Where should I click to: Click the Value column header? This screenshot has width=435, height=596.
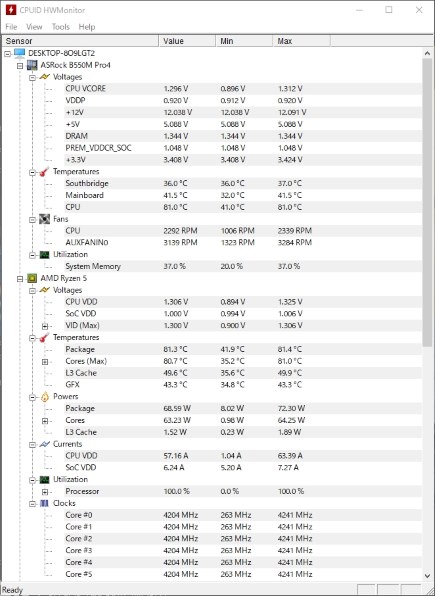(x=187, y=41)
